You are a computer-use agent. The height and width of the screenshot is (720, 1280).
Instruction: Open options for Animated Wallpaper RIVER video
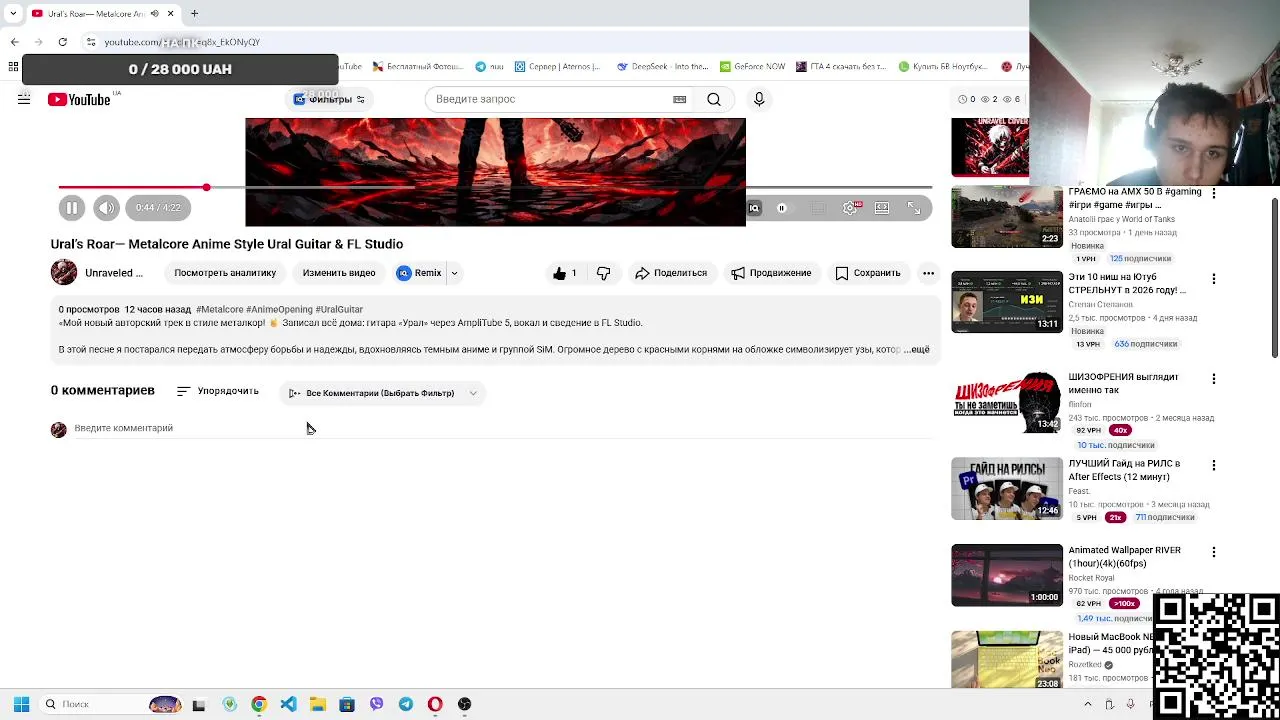click(1214, 552)
